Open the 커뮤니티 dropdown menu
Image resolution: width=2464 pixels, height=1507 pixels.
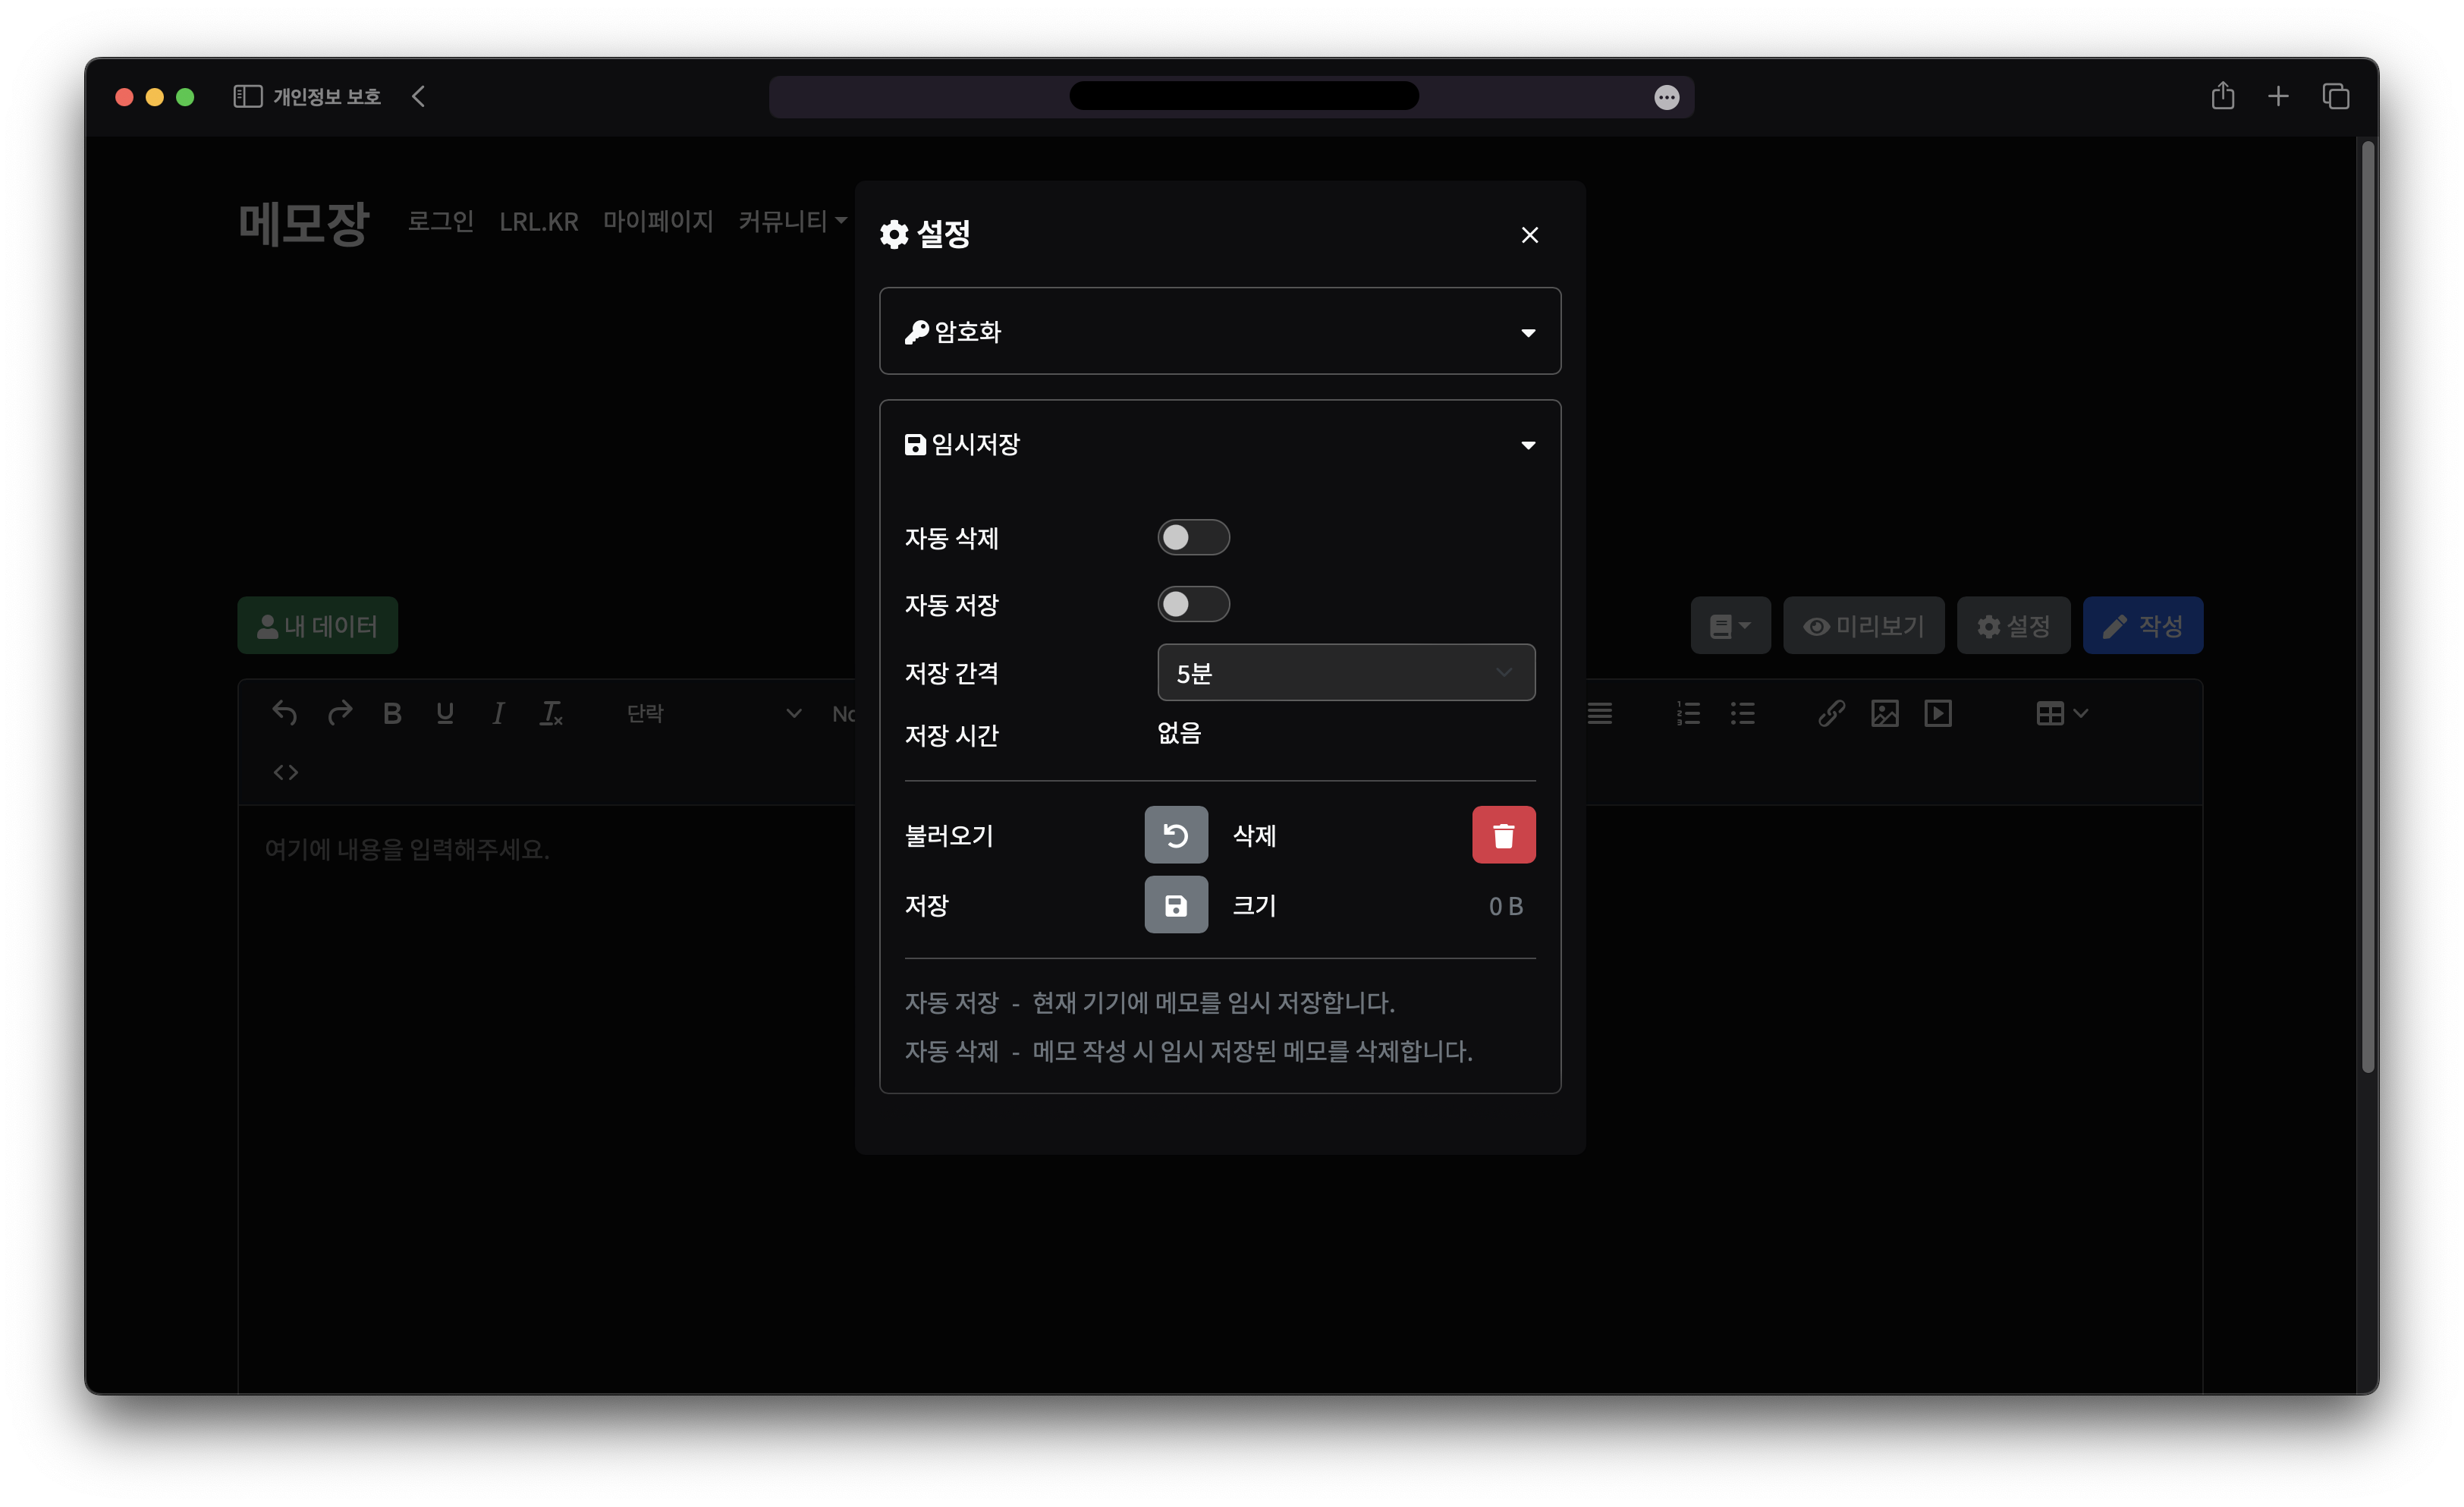(792, 221)
